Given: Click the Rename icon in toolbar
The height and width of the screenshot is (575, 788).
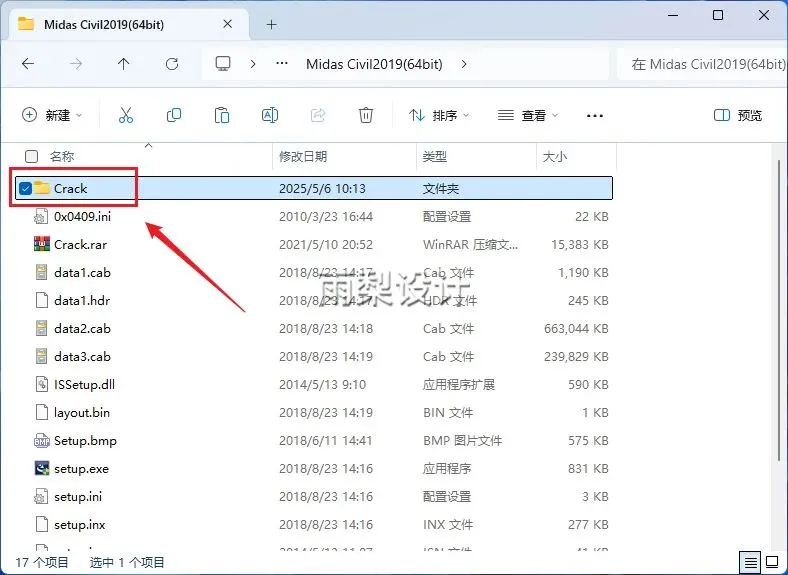Looking at the screenshot, I should [x=270, y=116].
